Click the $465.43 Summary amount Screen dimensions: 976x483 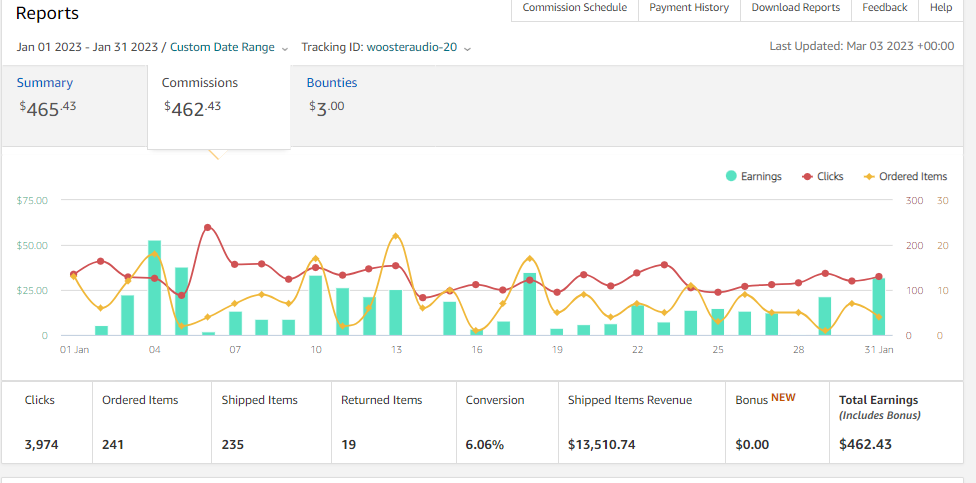coord(48,108)
